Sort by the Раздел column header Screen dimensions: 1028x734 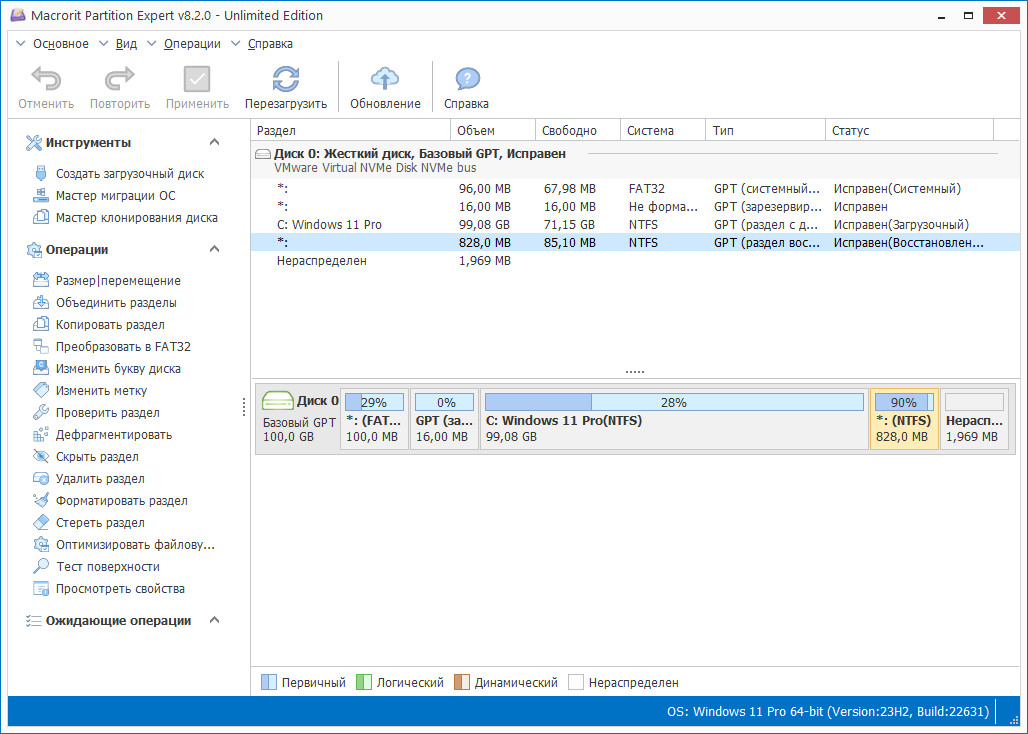click(351, 130)
